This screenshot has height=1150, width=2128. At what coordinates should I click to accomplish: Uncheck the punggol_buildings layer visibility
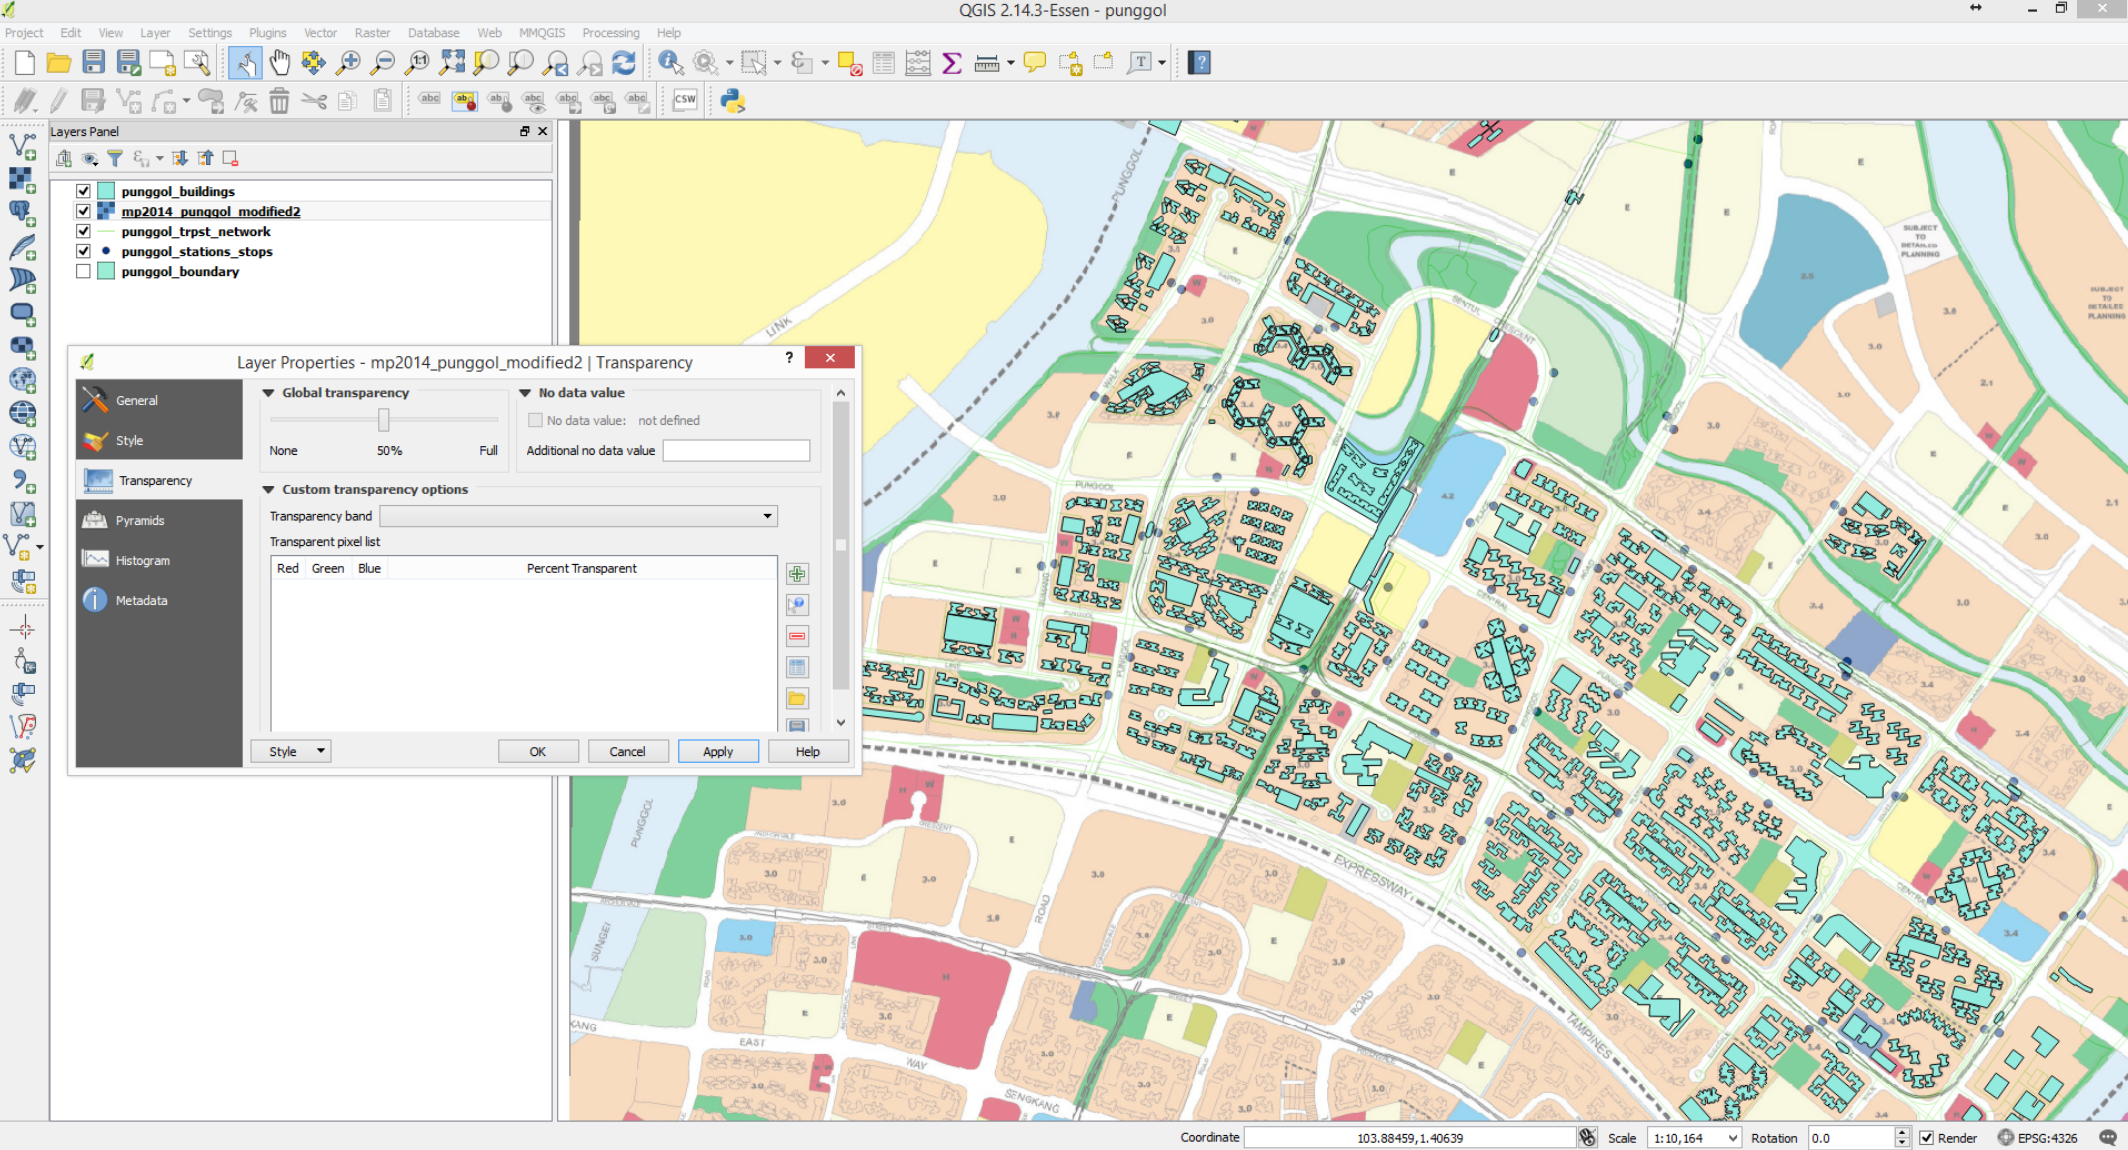click(83, 191)
